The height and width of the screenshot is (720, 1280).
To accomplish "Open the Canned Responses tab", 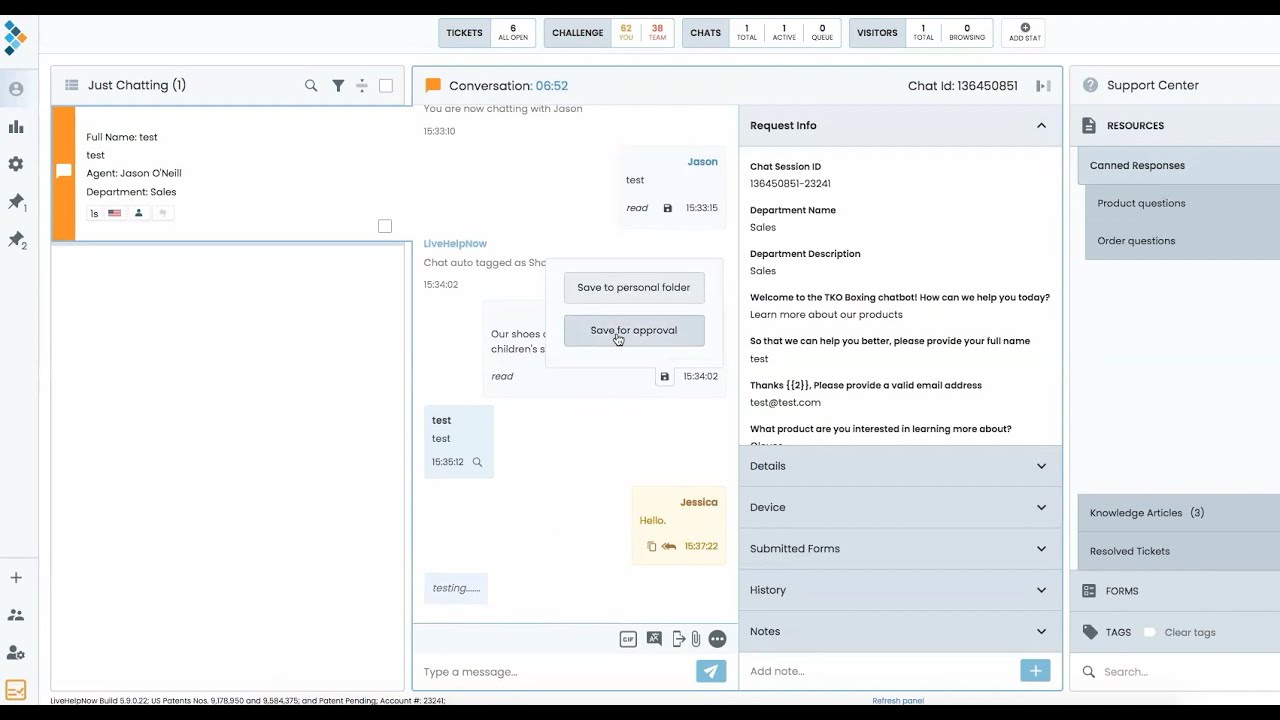I will click(1178, 166).
